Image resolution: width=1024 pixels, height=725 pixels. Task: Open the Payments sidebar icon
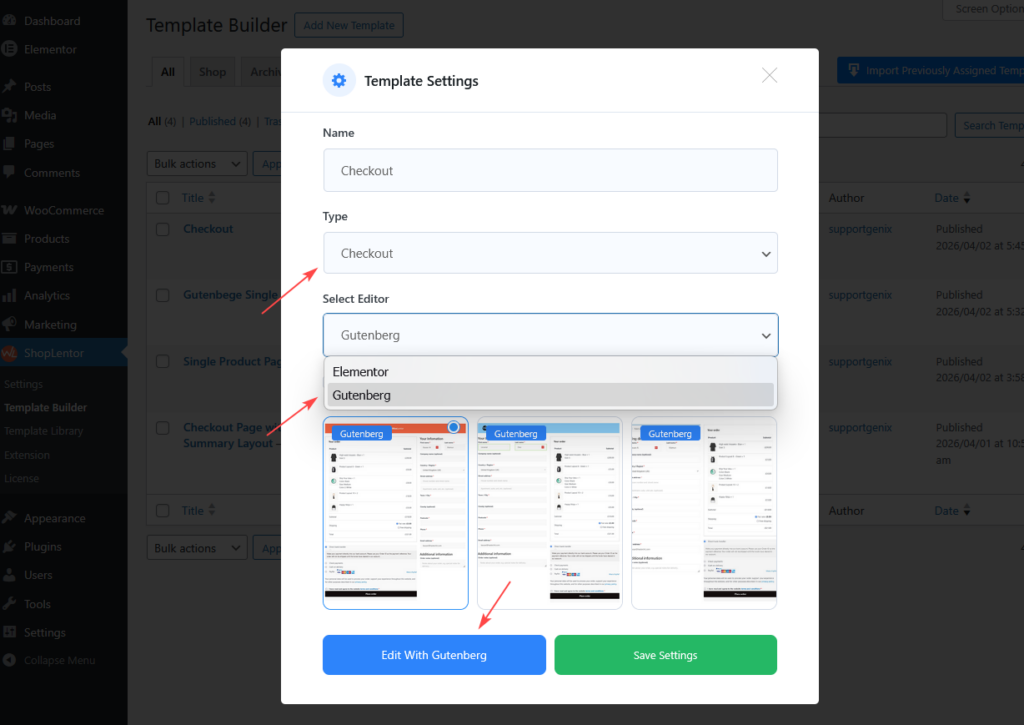pyautogui.click(x=9, y=268)
